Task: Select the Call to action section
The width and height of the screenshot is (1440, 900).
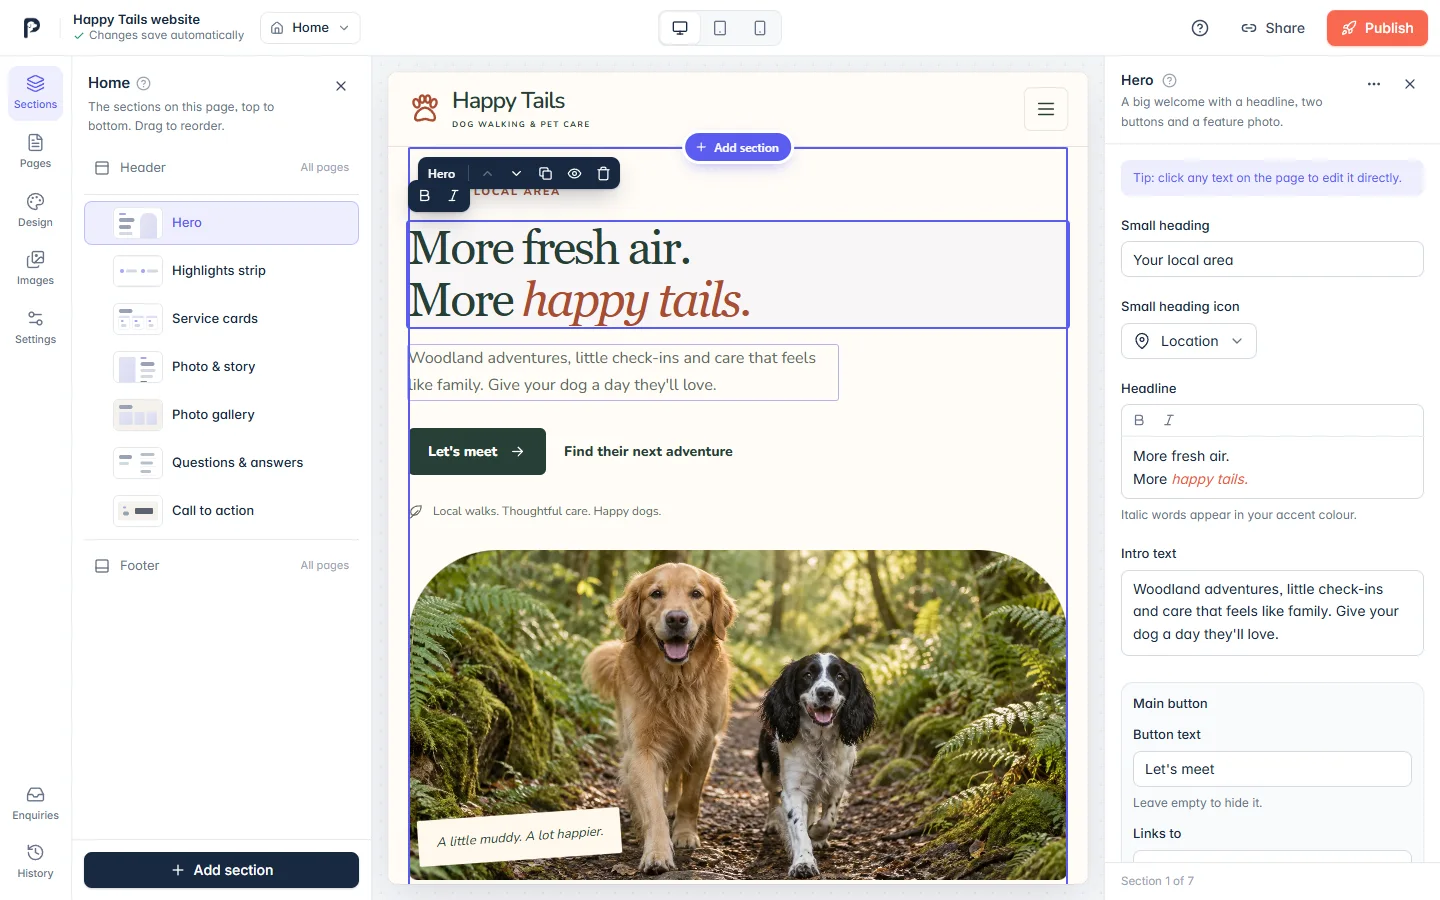Action: click(221, 511)
